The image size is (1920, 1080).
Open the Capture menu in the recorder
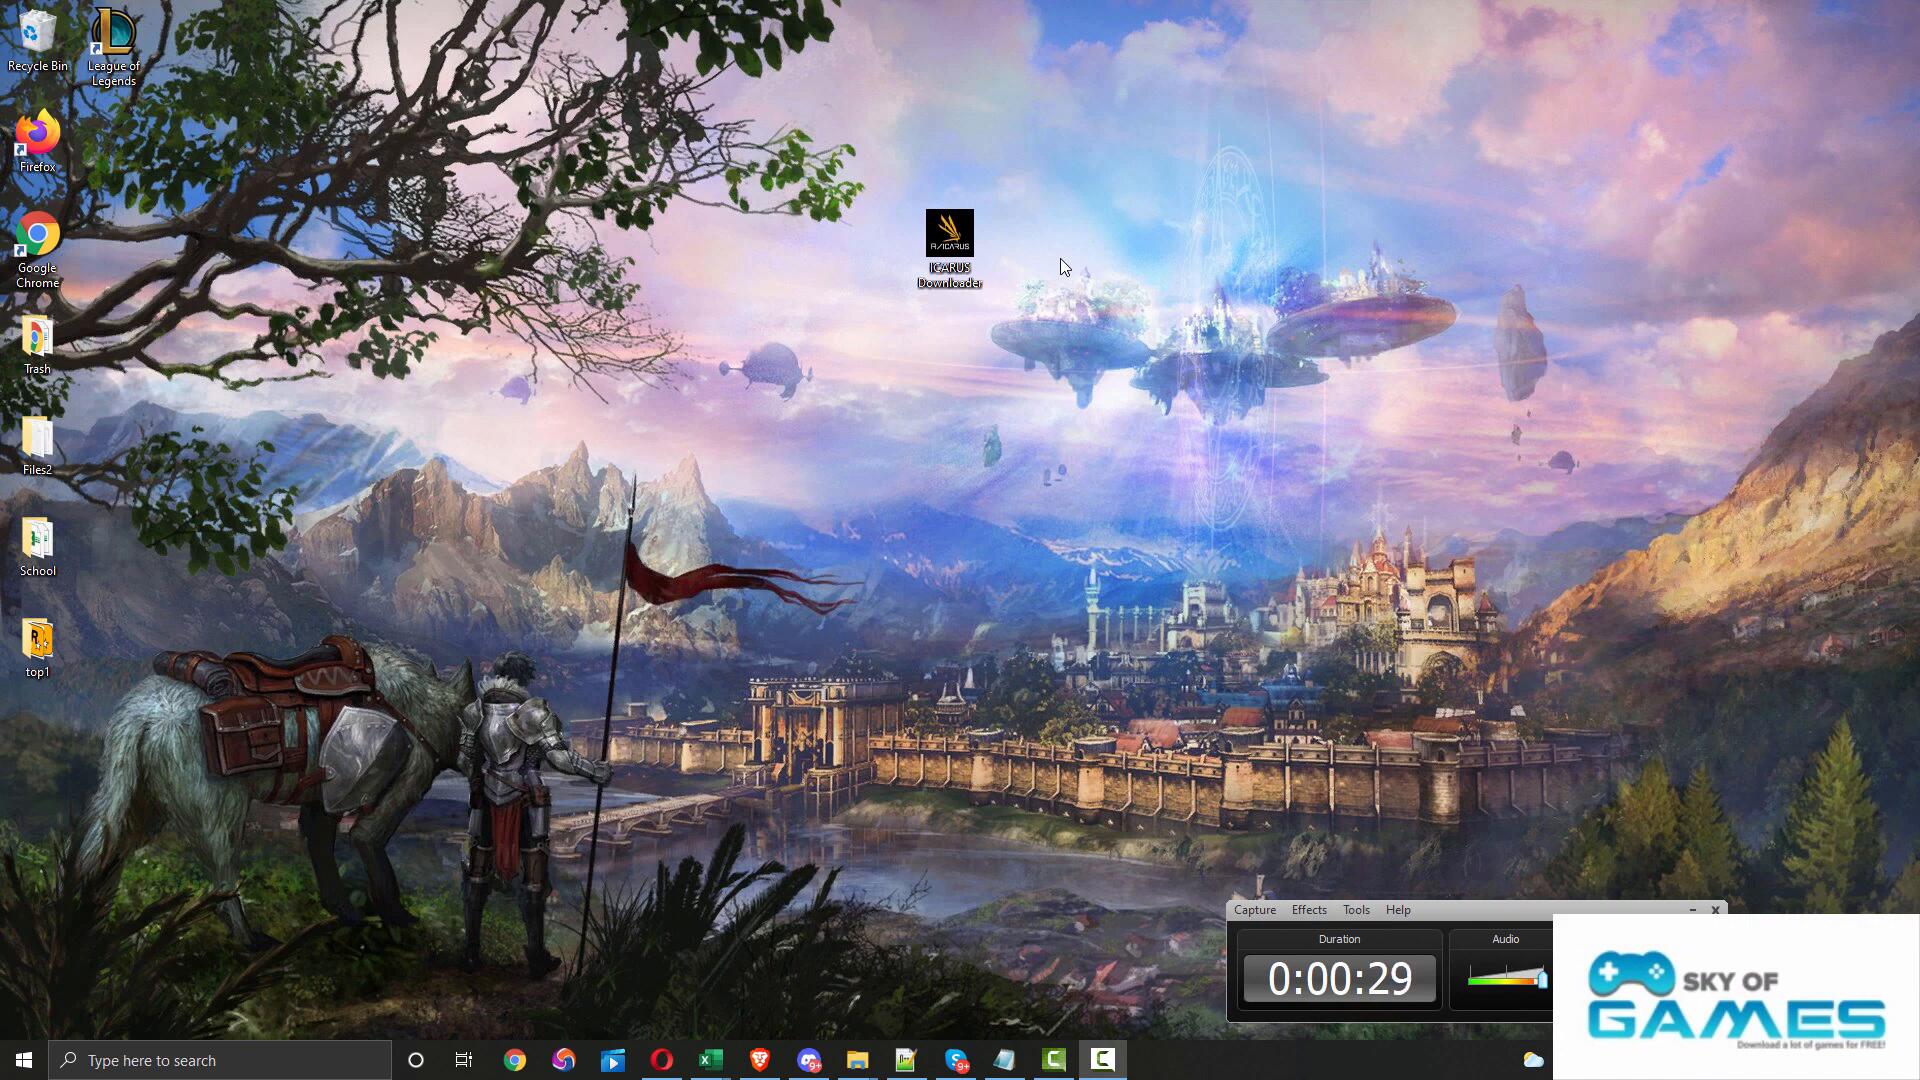click(1254, 910)
